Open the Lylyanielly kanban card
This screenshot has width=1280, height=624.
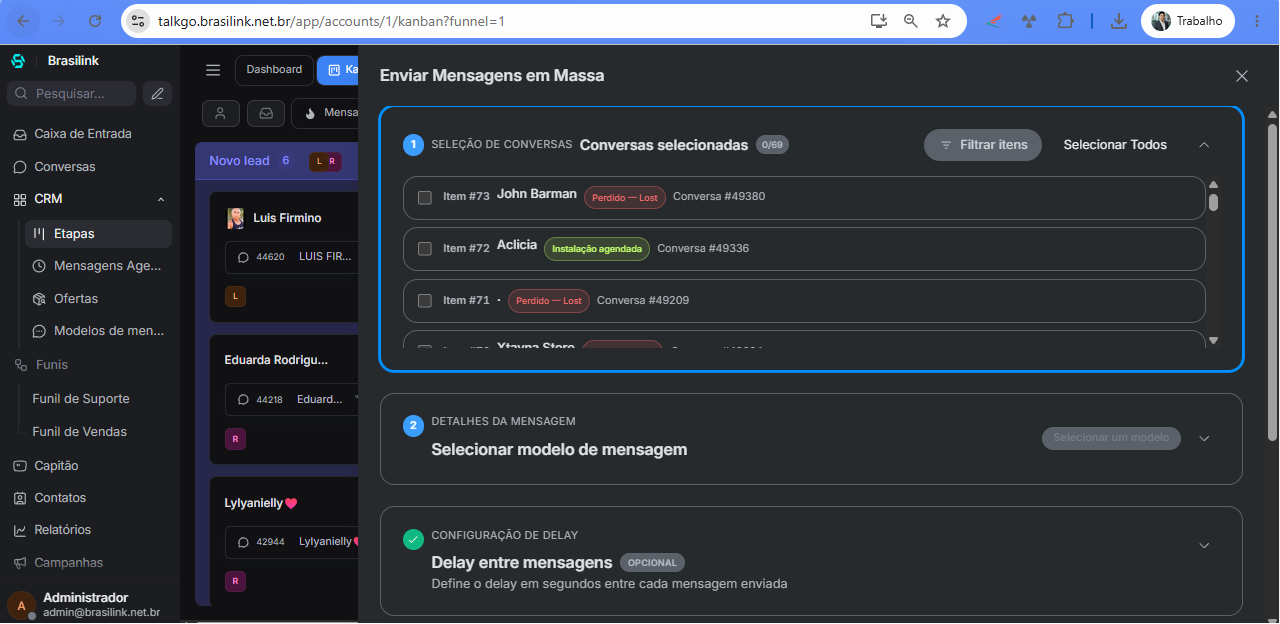pyautogui.click(x=284, y=541)
